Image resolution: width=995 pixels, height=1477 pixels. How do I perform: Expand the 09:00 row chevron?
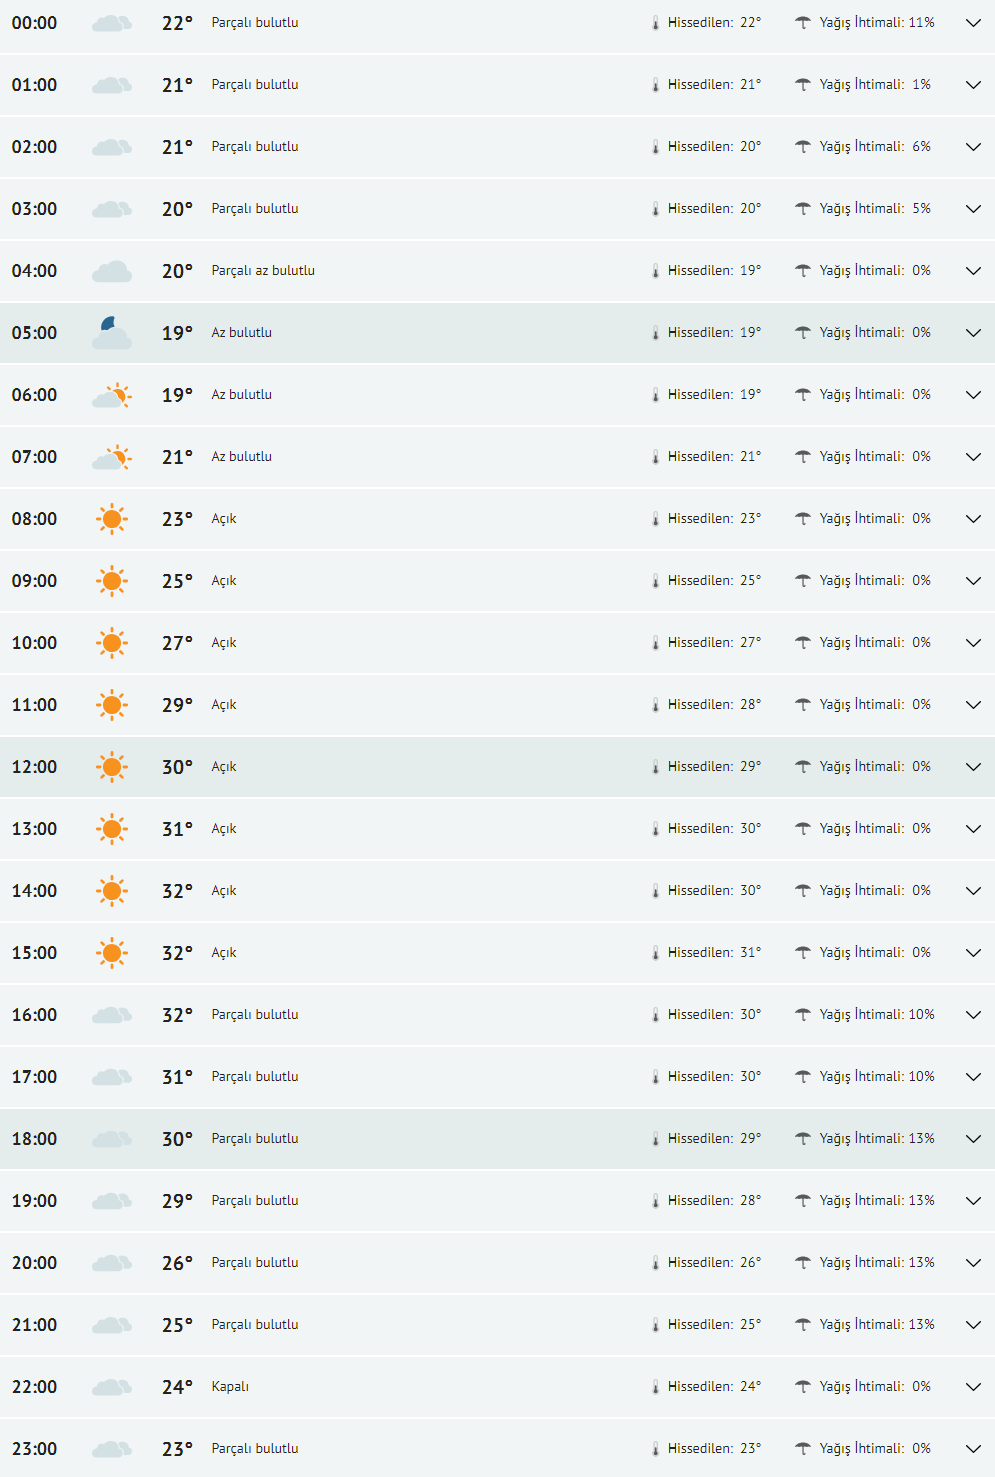[x=973, y=581]
